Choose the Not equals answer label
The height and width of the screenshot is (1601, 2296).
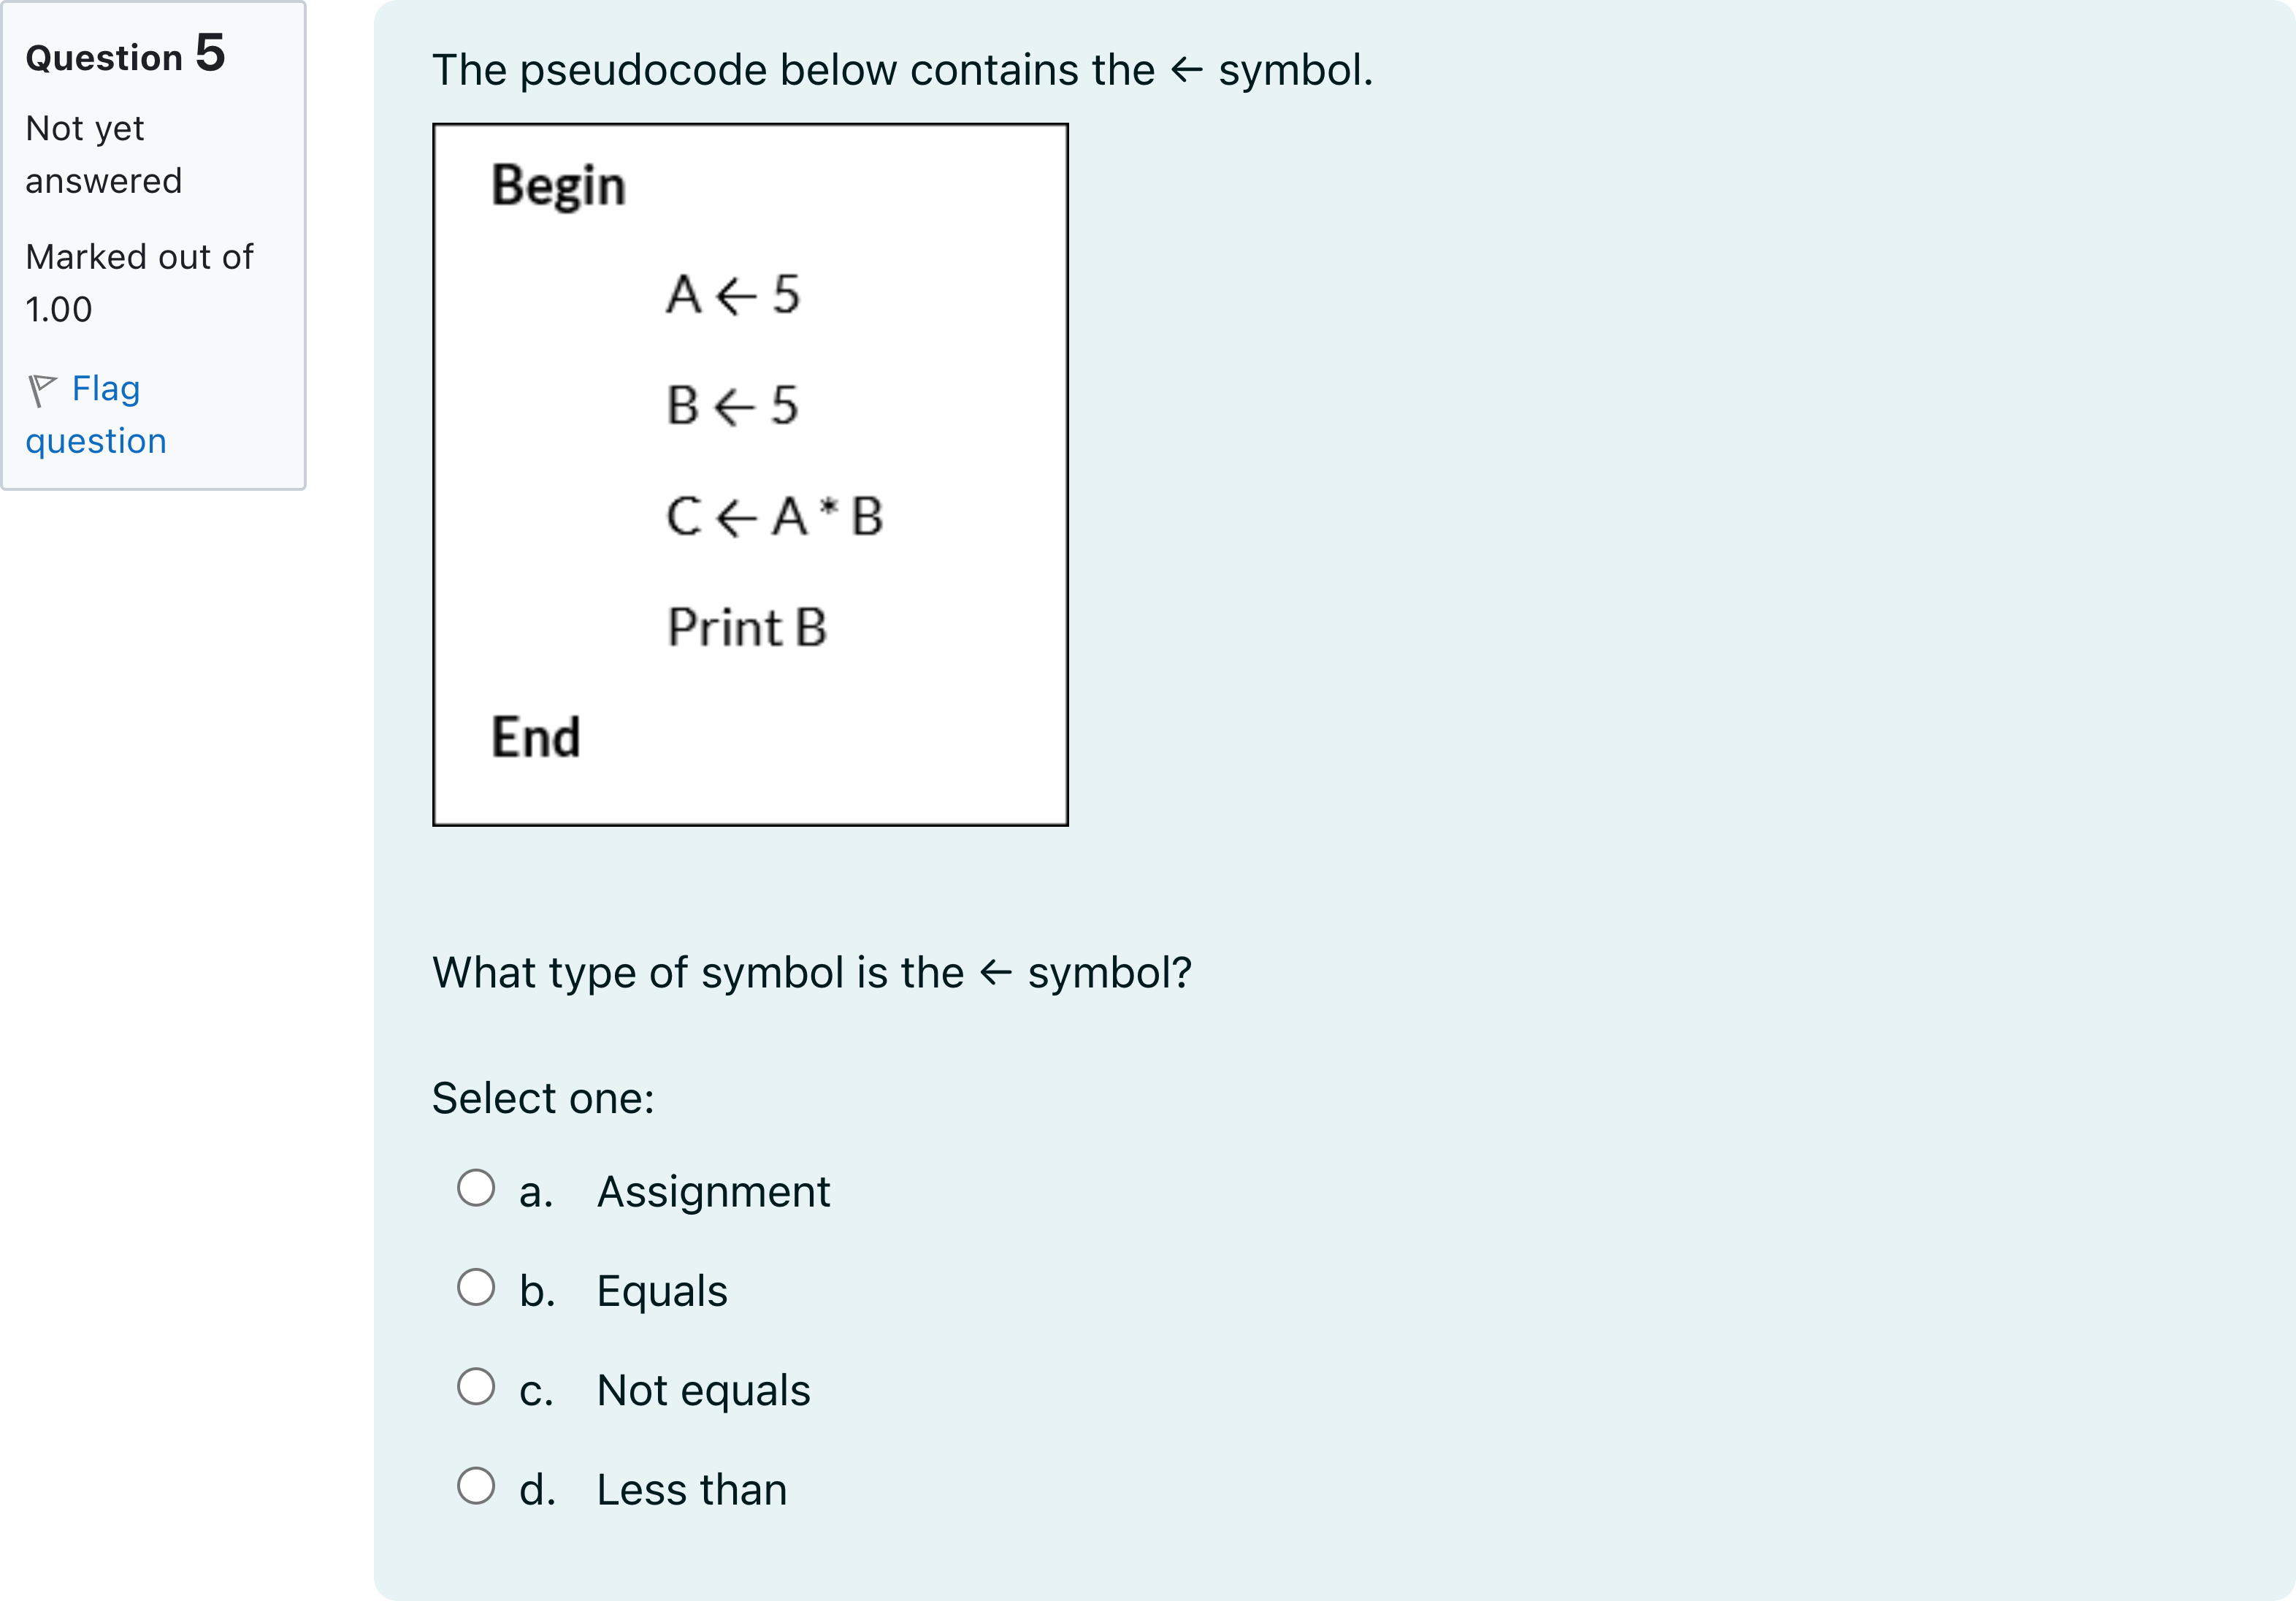[703, 1389]
